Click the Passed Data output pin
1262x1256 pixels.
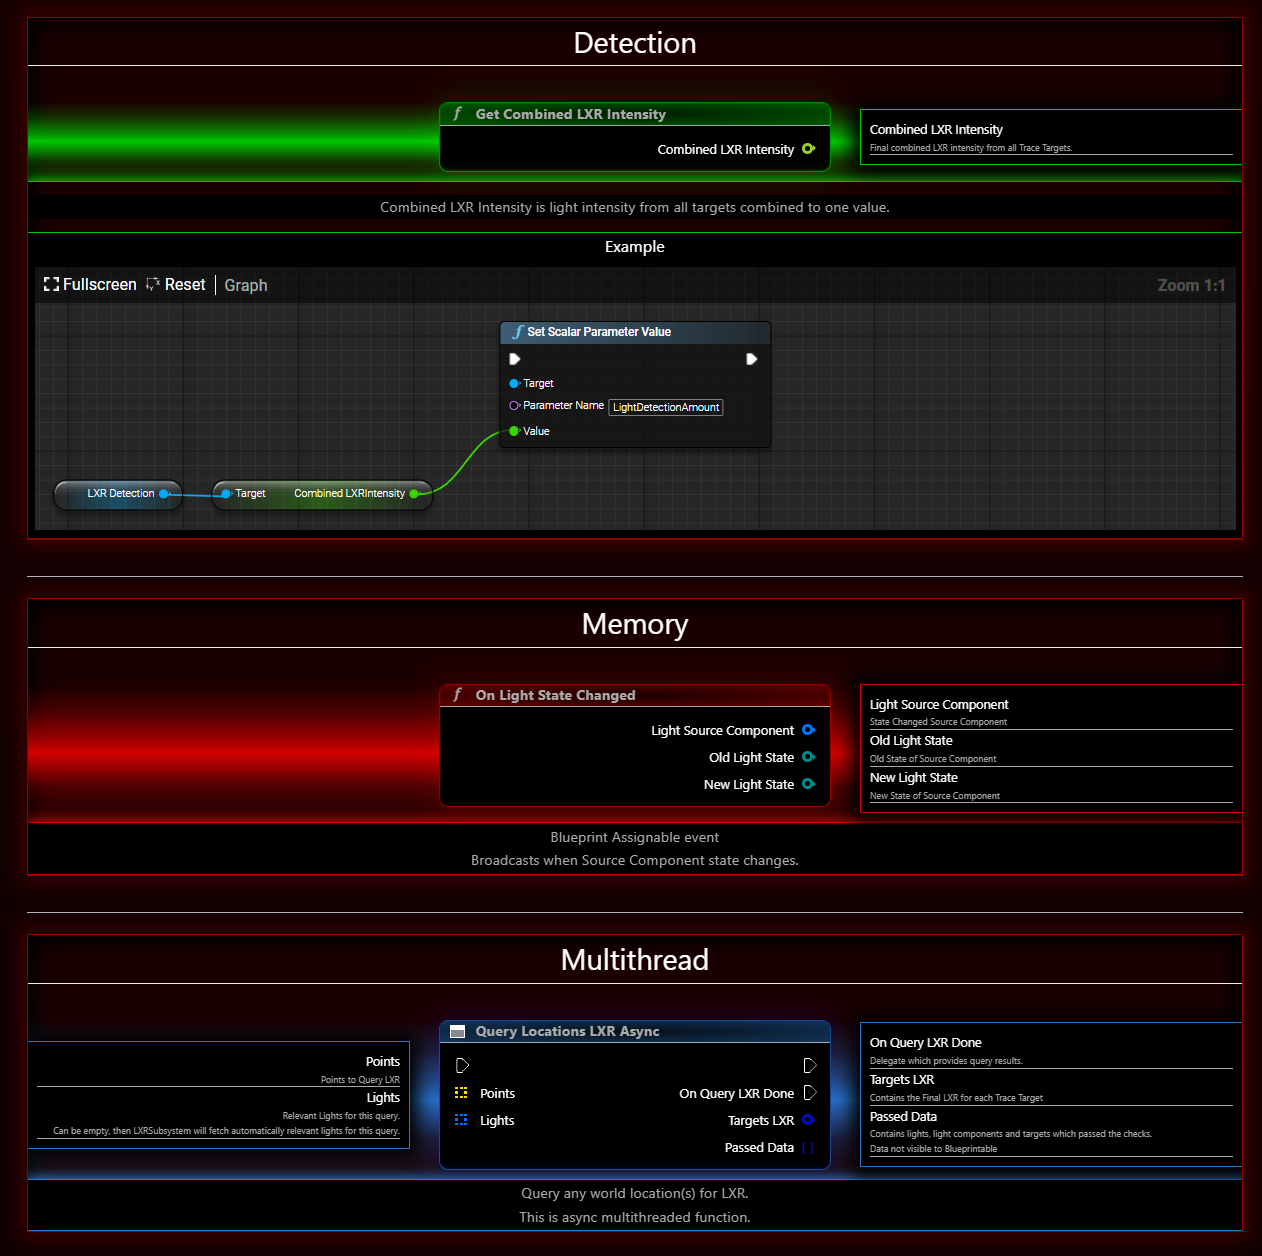click(x=808, y=1148)
